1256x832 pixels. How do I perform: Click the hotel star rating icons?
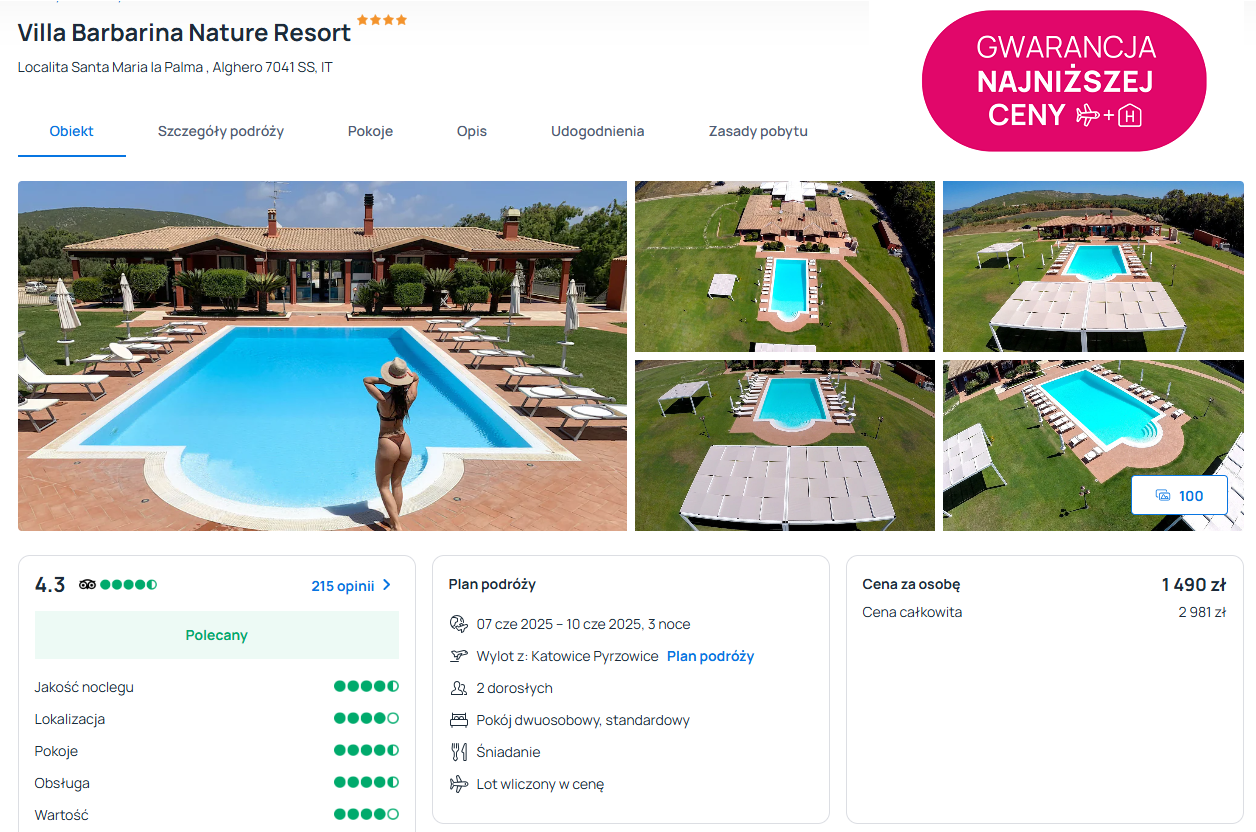382,20
